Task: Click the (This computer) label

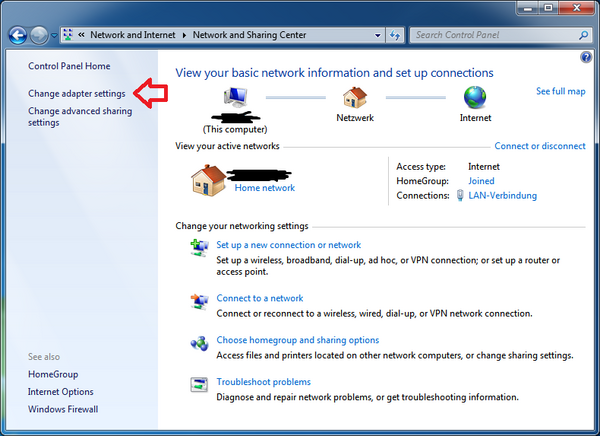Action: 235,129
